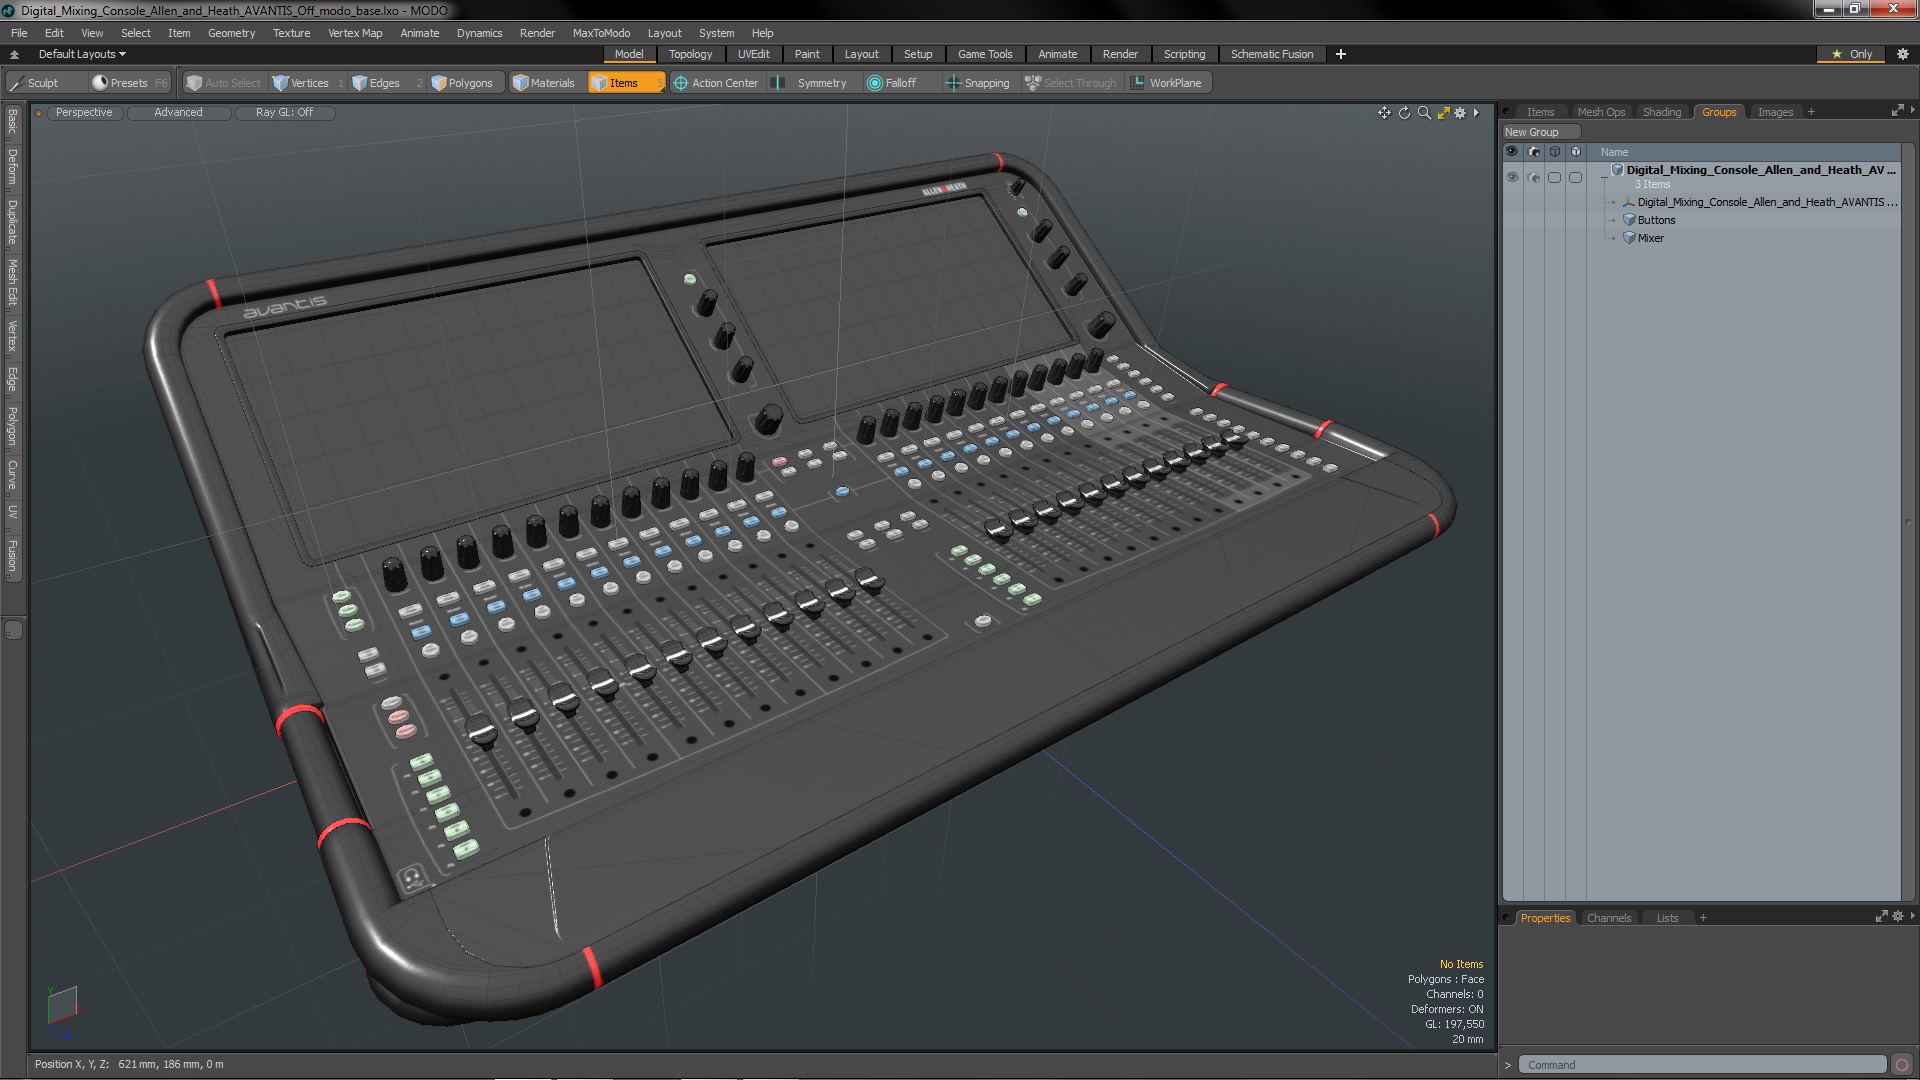The height and width of the screenshot is (1080, 1920).
Task: Click the visibility eye column header
Action: 1512,152
